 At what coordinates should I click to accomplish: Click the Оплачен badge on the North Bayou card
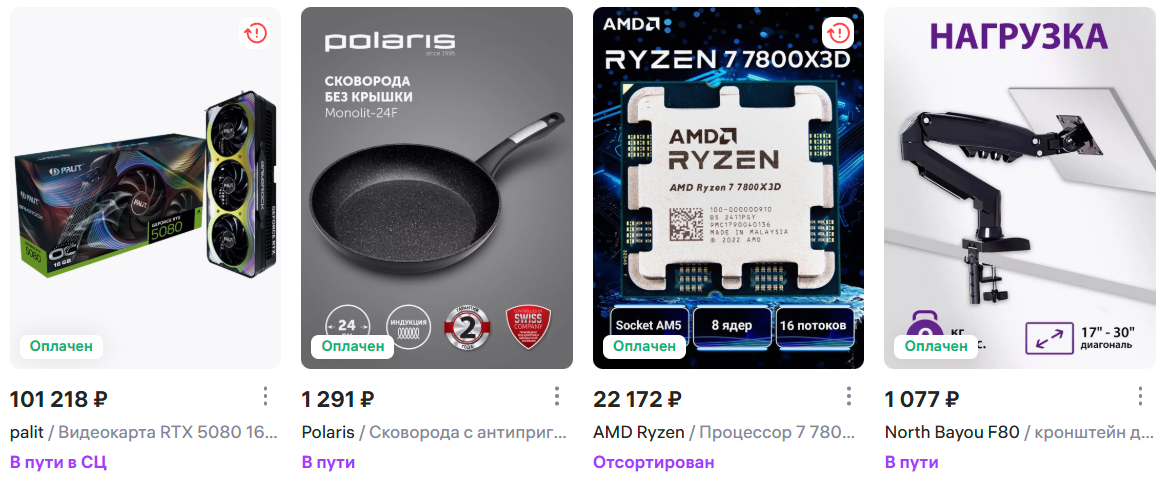point(936,346)
